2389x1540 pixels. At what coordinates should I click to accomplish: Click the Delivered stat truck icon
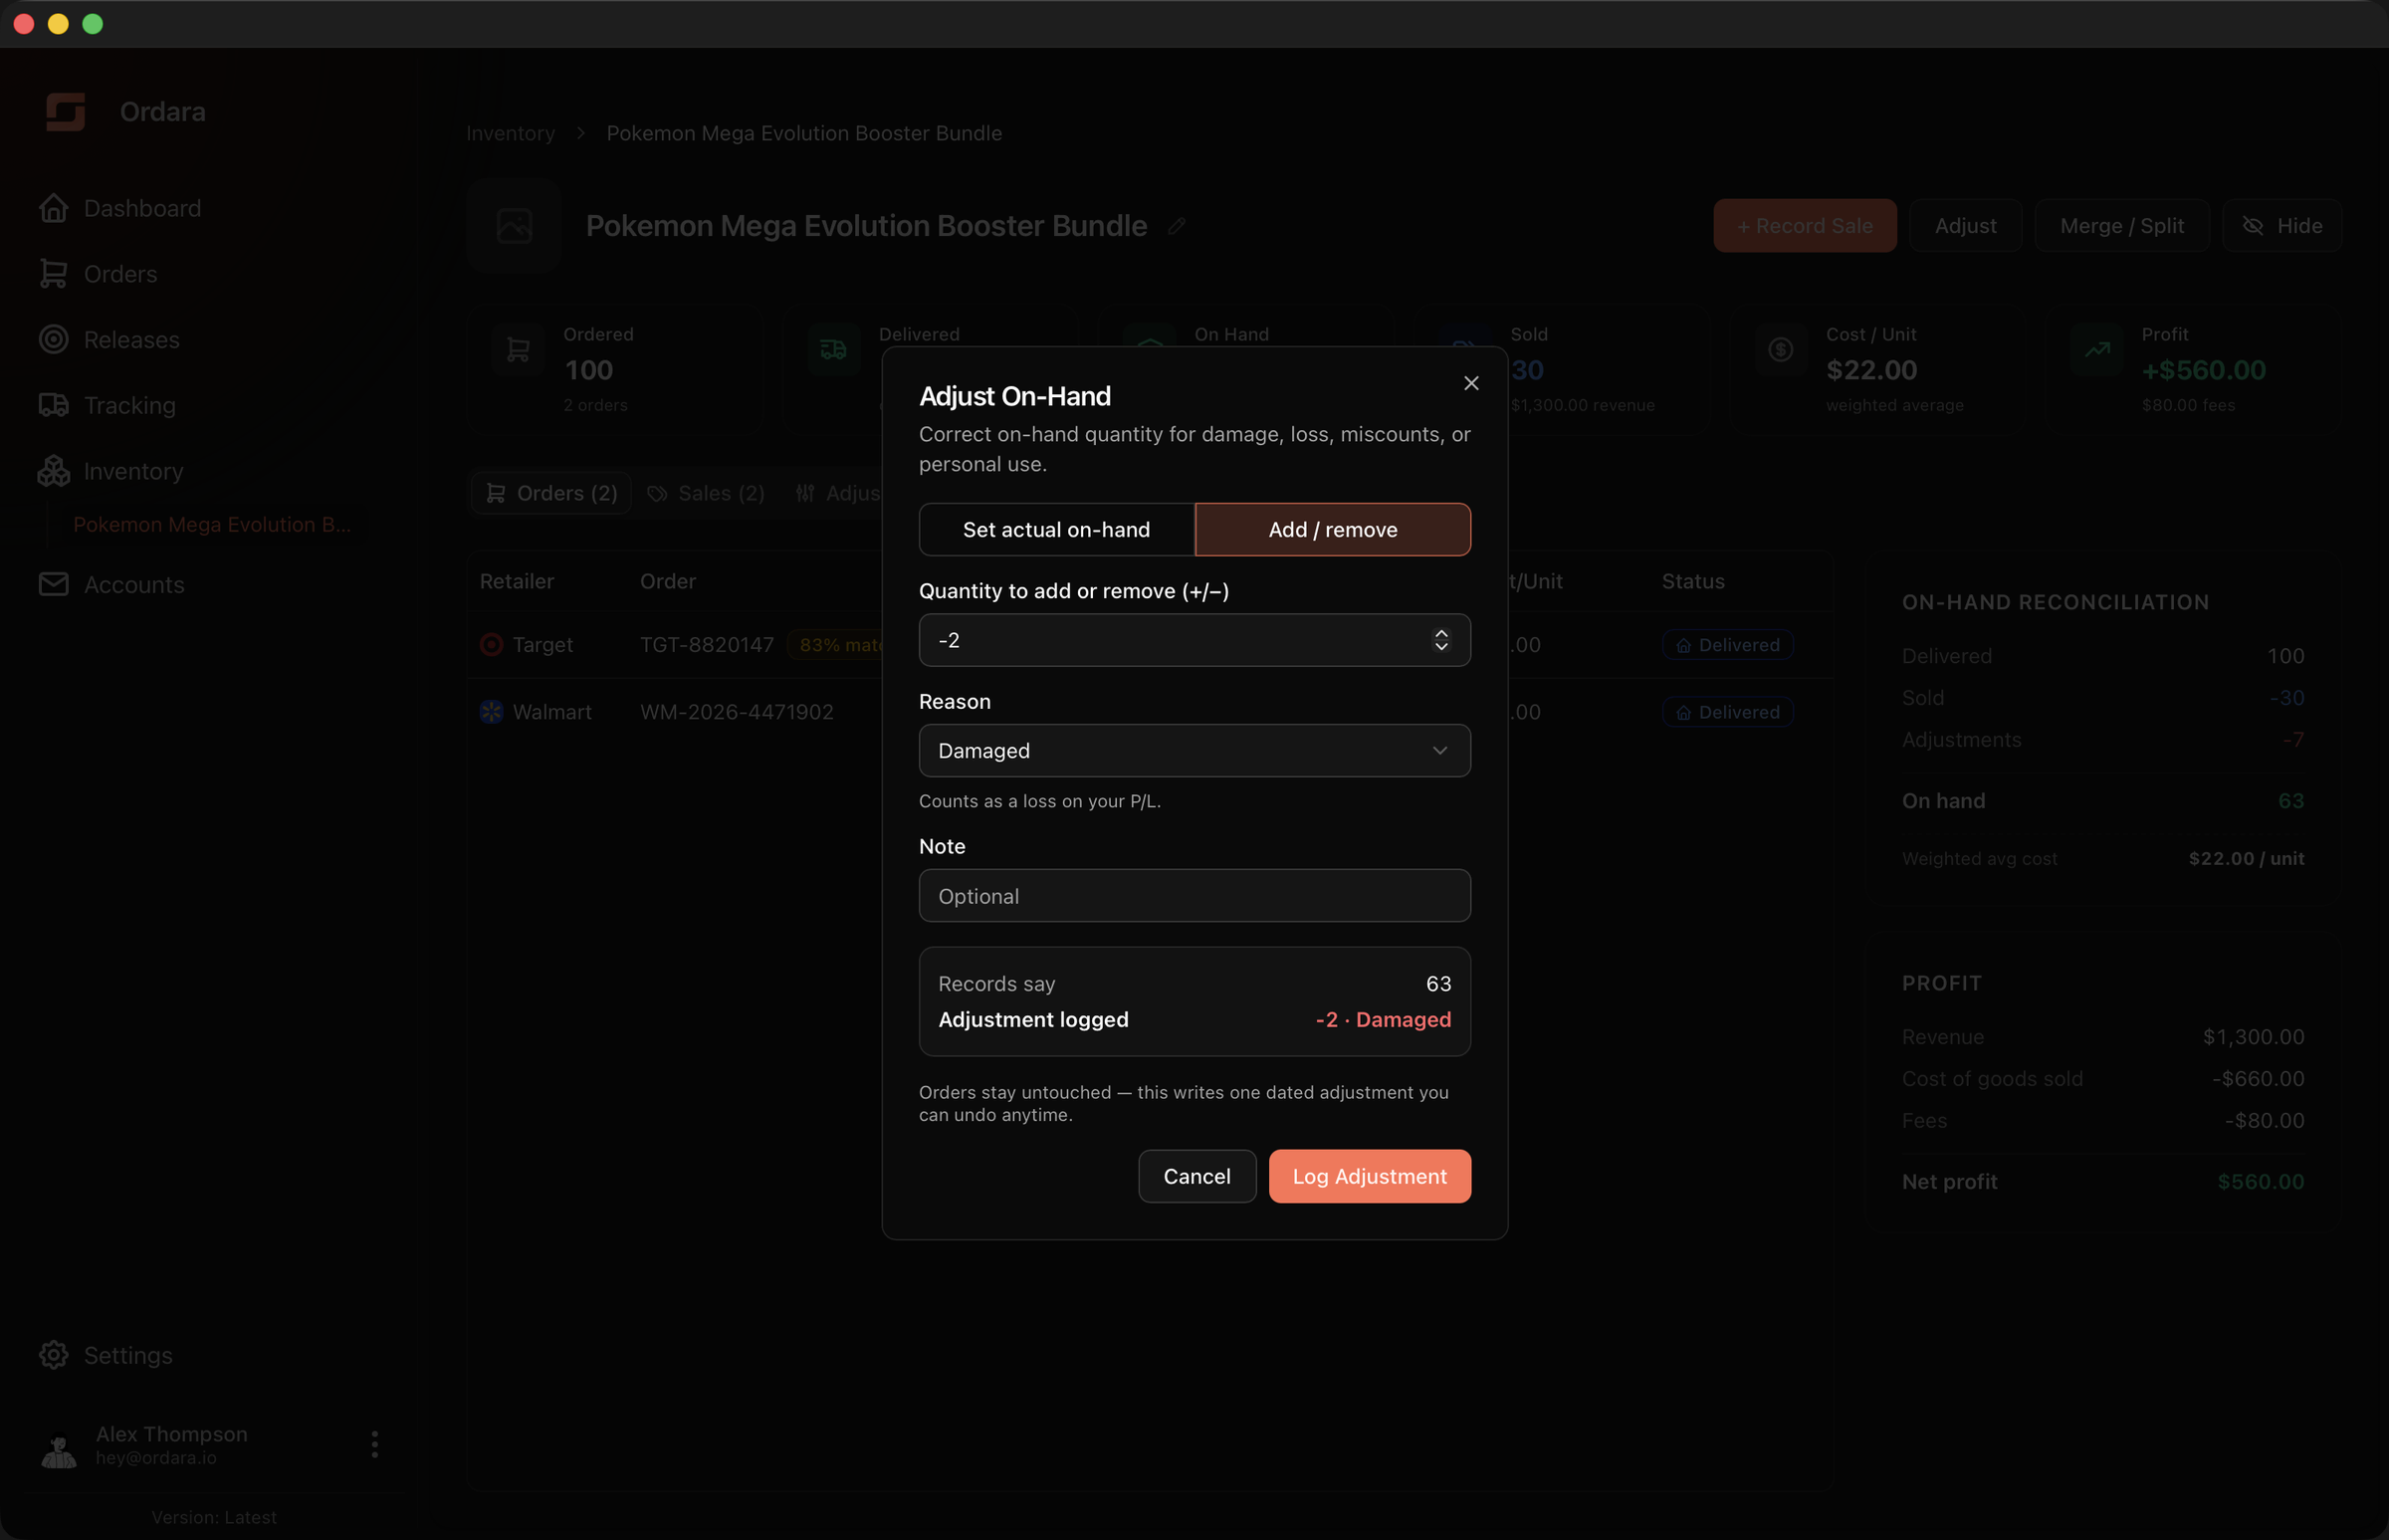tap(834, 350)
